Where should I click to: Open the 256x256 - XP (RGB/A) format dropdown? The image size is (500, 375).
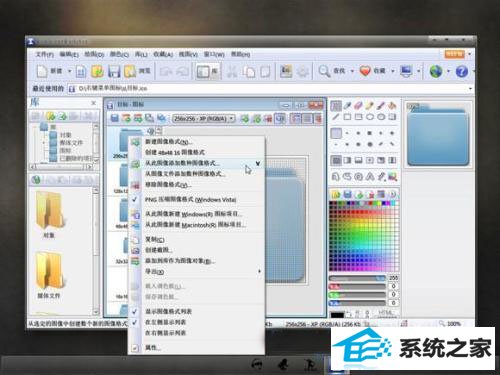[204, 118]
